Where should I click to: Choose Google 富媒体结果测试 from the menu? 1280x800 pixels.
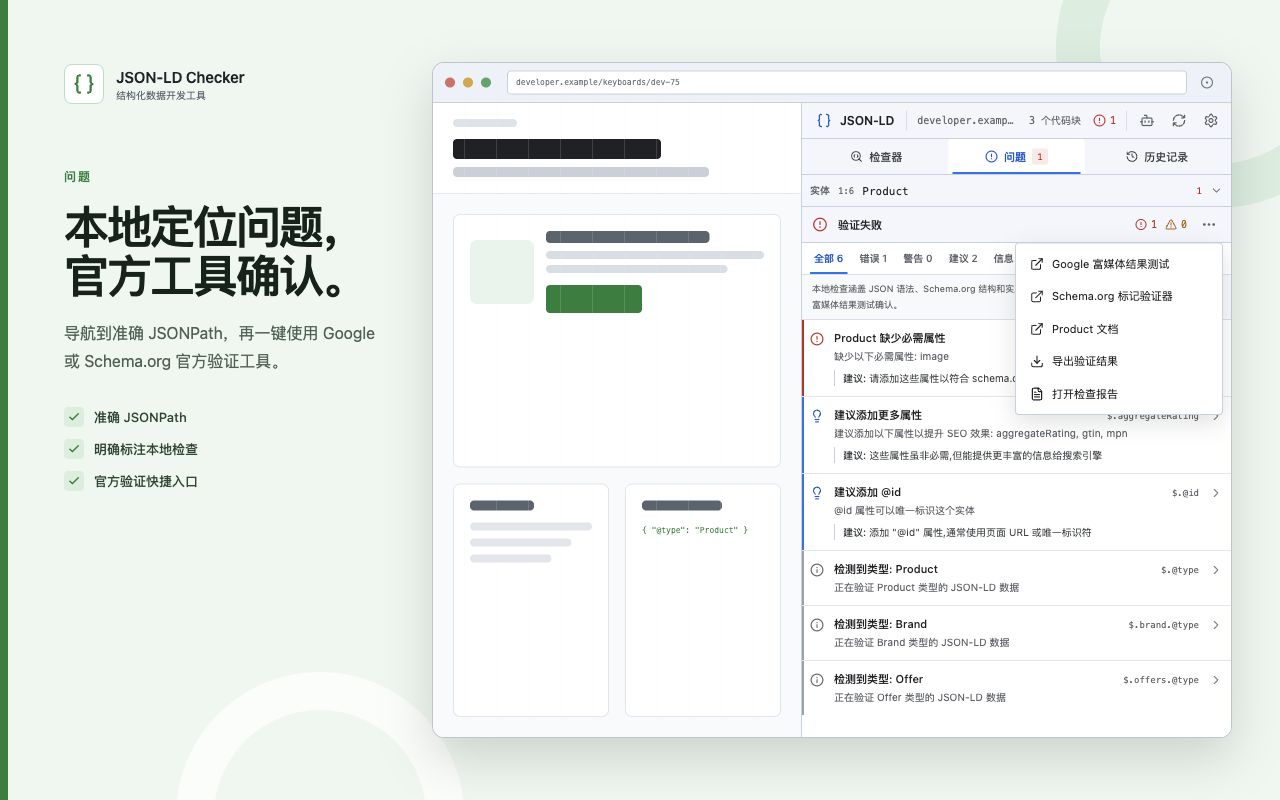pyautogui.click(x=1118, y=265)
